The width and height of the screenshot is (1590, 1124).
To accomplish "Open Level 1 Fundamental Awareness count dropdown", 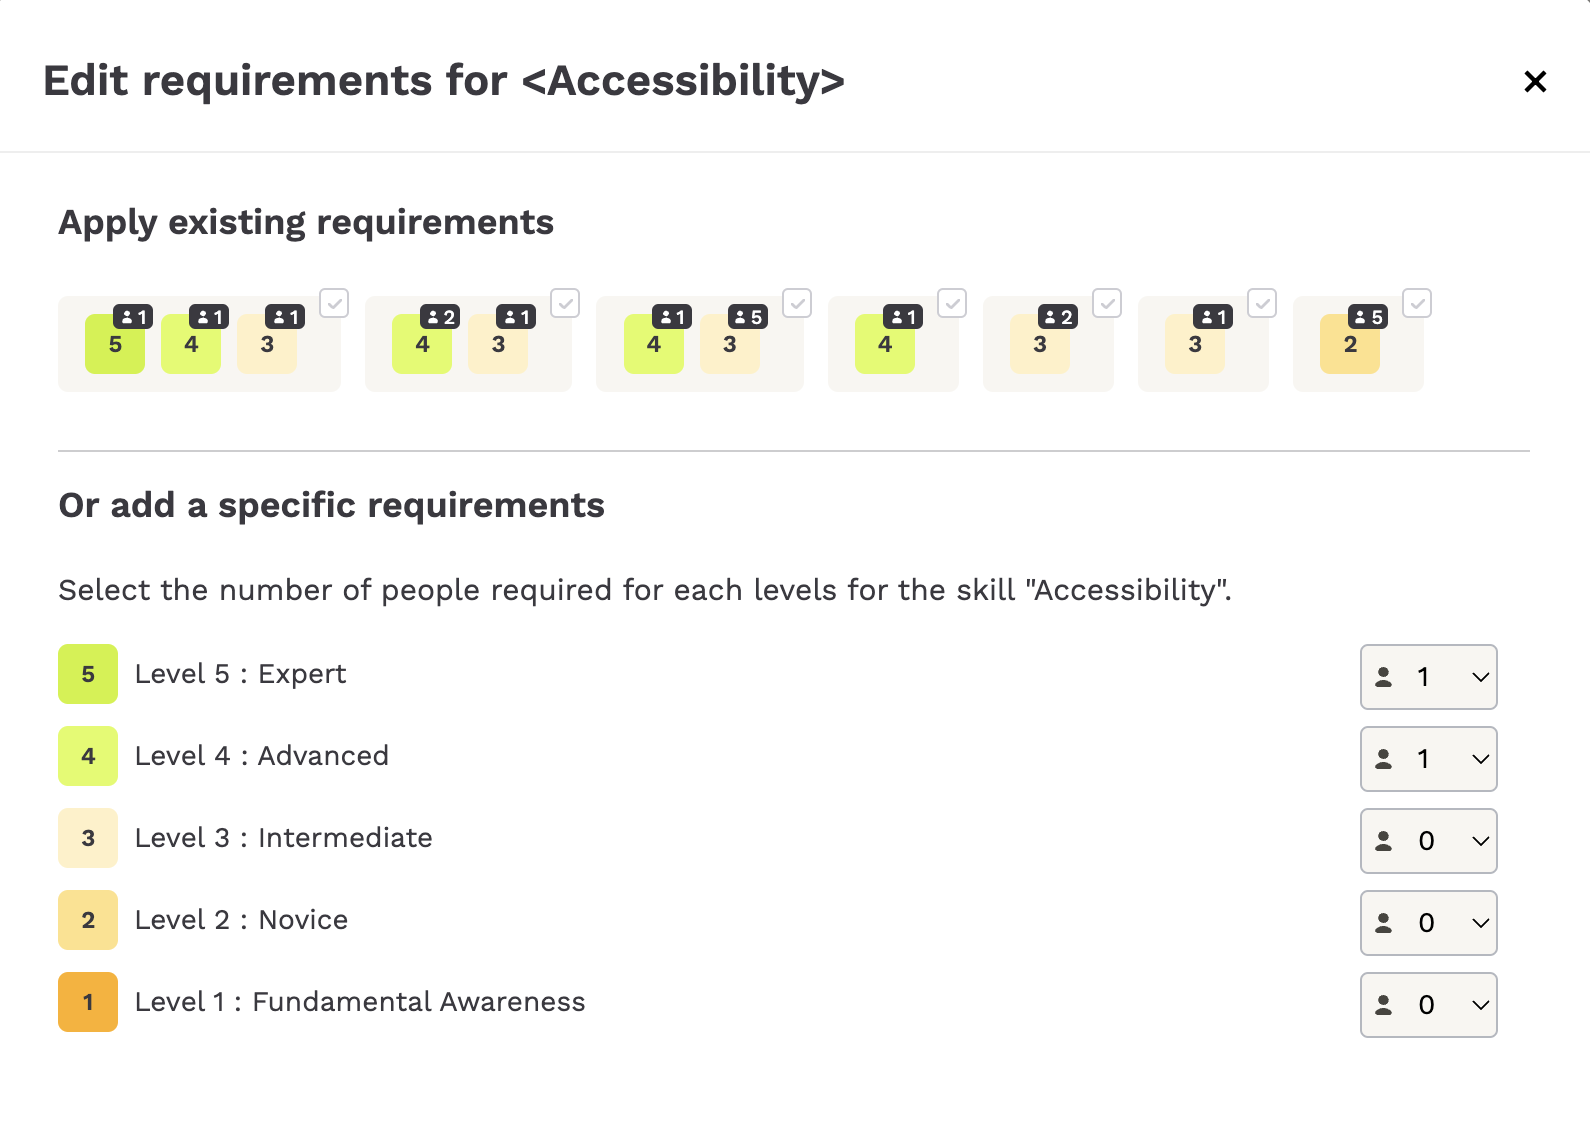I will coord(1428,1005).
